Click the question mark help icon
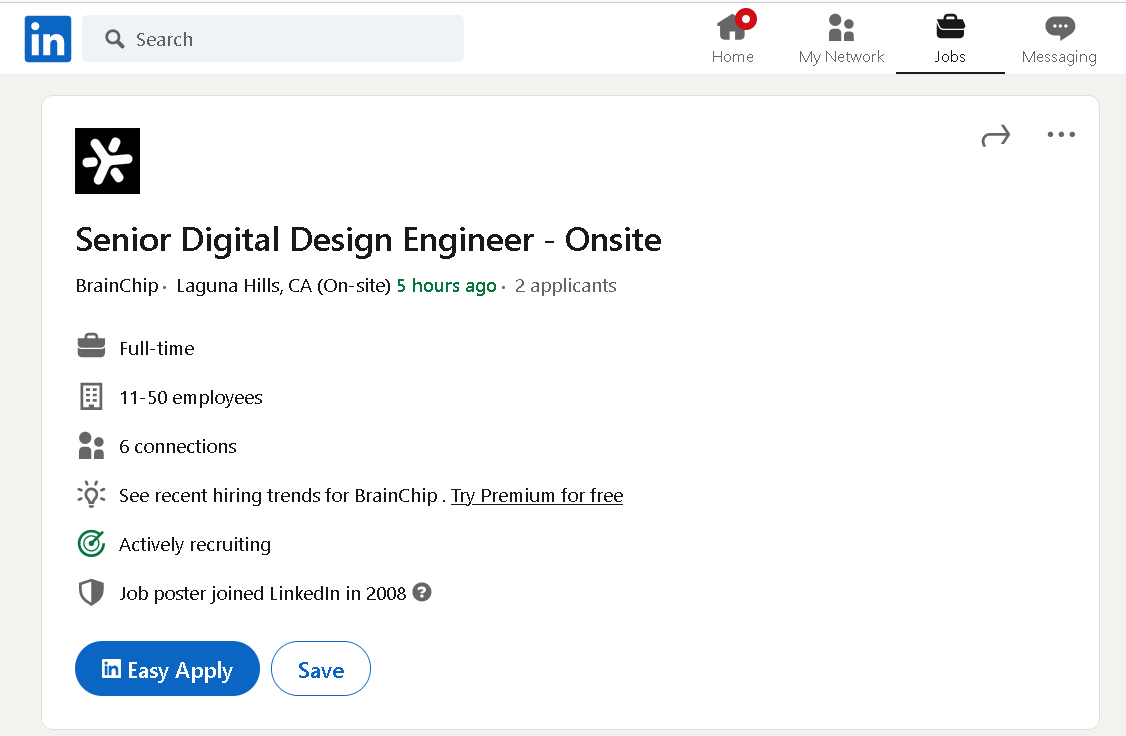Image resolution: width=1126 pixels, height=736 pixels. [x=422, y=592]
